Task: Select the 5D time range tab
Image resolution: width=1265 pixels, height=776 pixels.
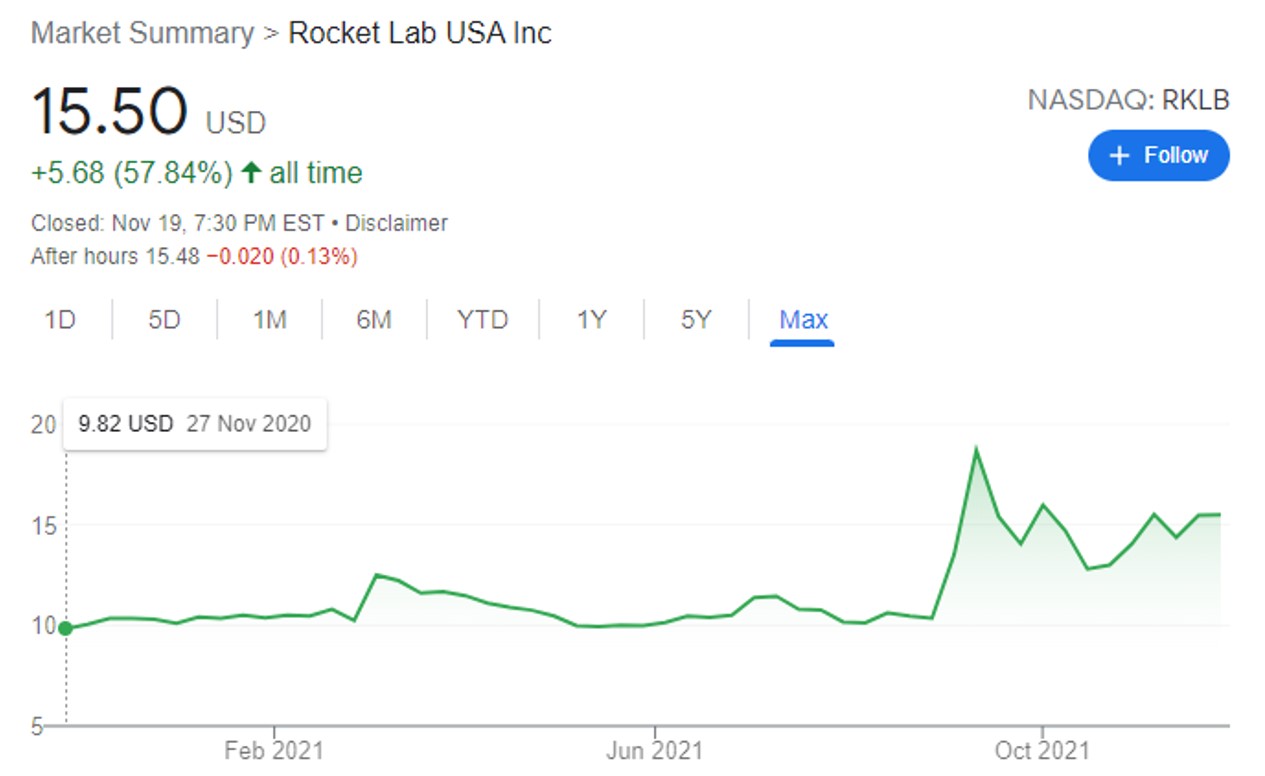Action: pos(164,320)
